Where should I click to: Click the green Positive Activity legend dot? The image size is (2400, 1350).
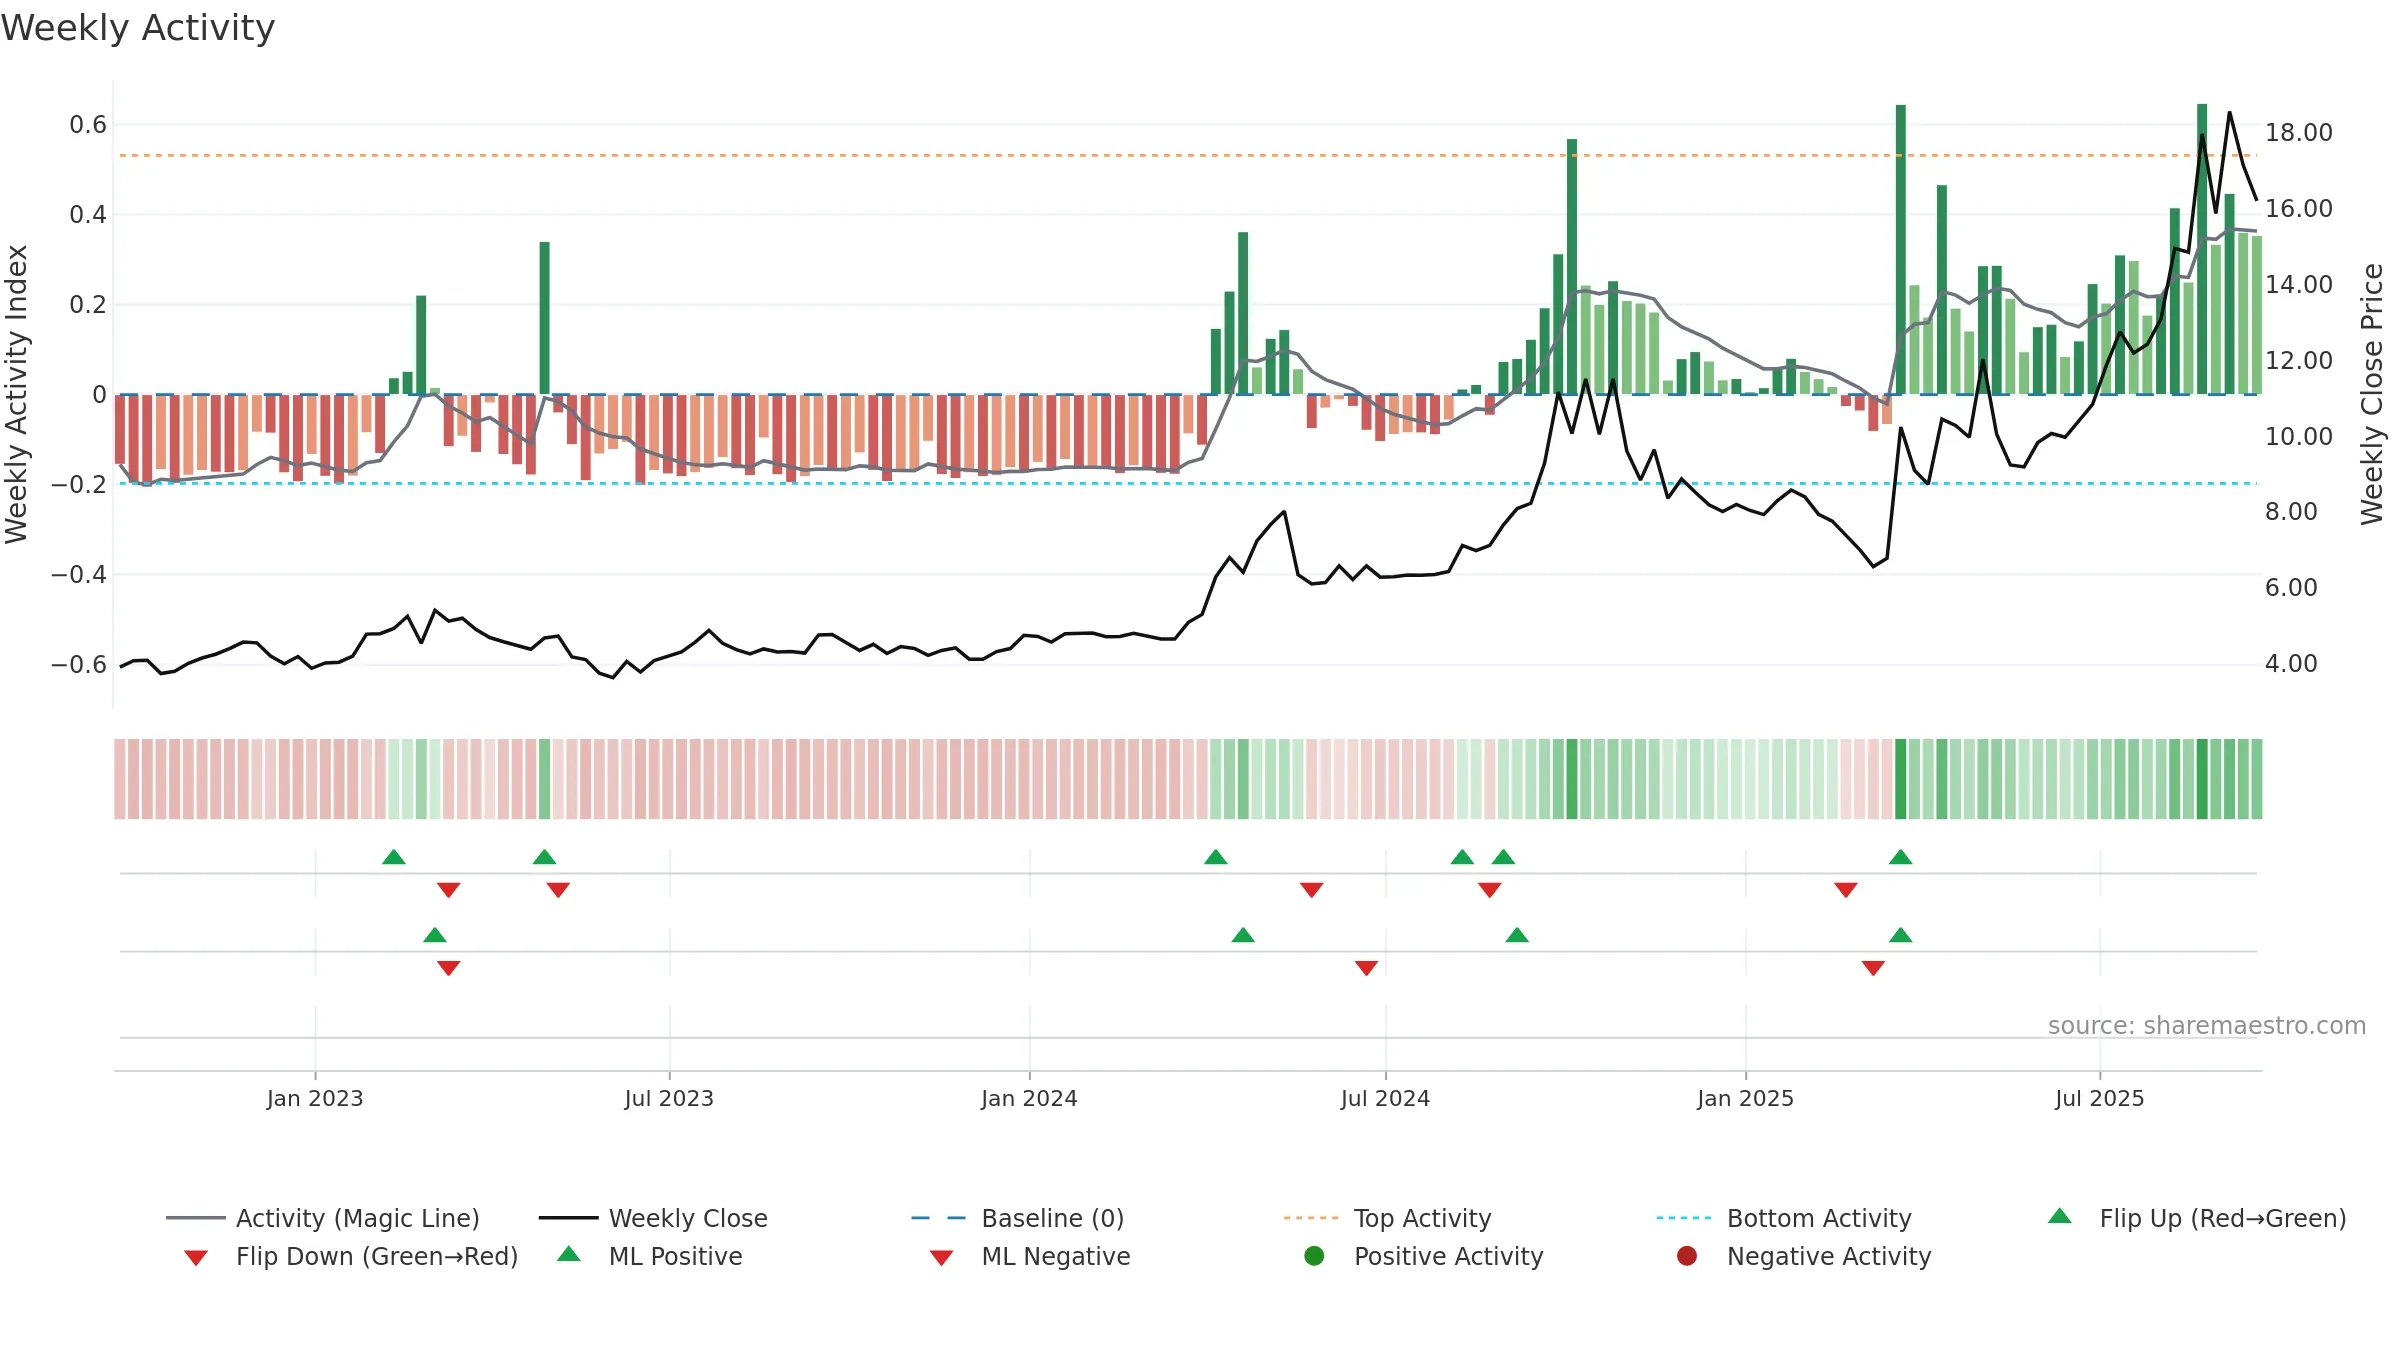coord(1314,1256)
